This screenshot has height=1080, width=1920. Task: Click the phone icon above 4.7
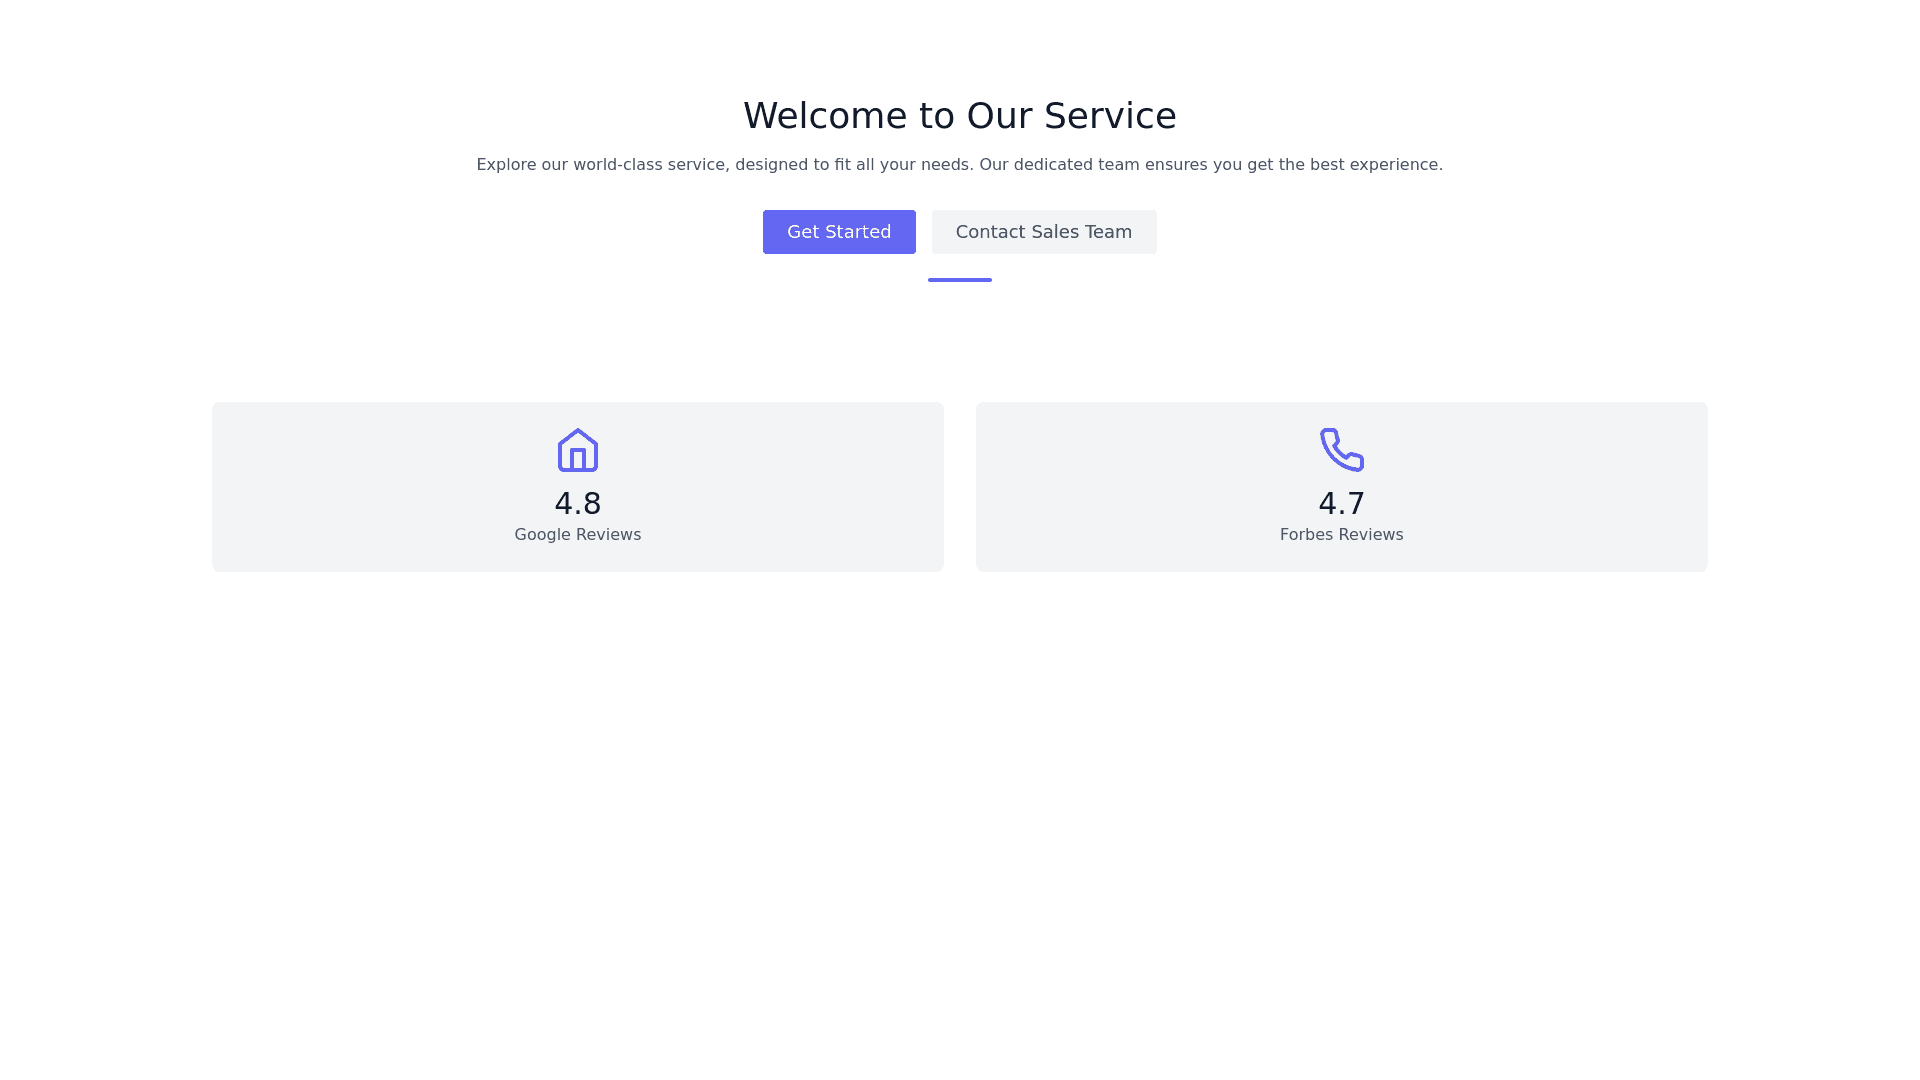[x=1341, y=450]
